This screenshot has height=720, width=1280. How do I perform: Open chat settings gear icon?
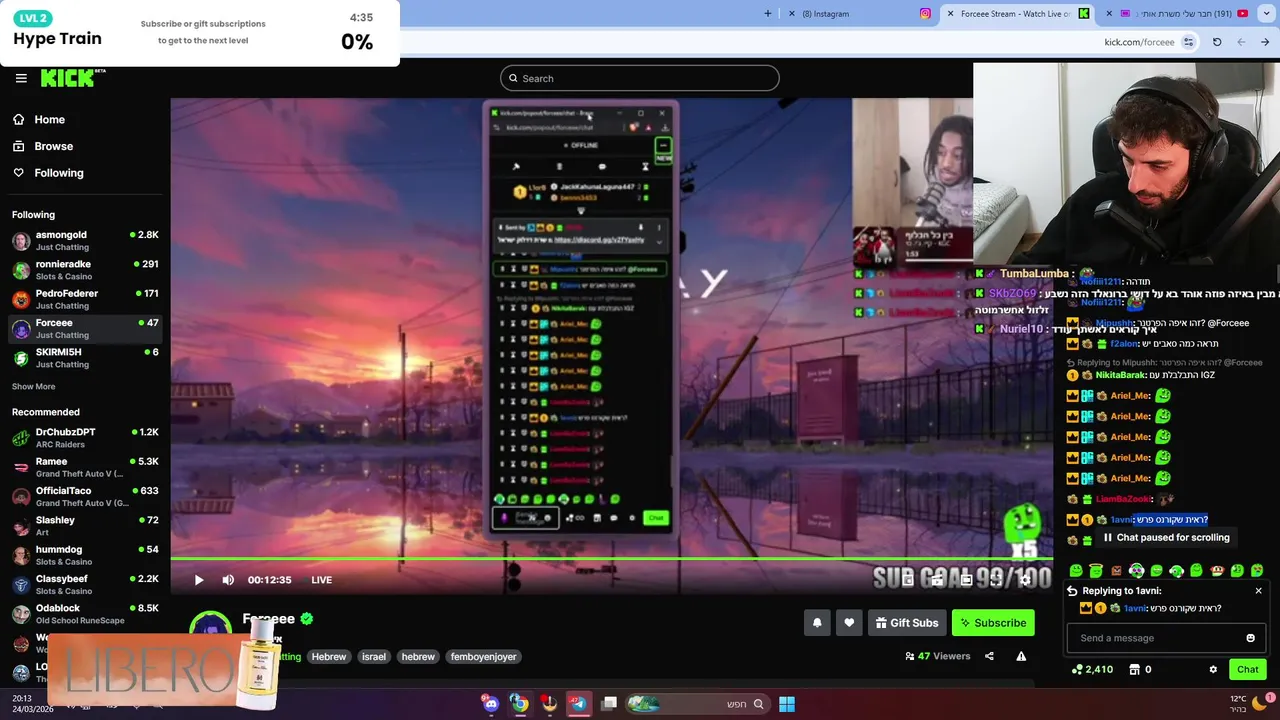[x=1213, y=669]
